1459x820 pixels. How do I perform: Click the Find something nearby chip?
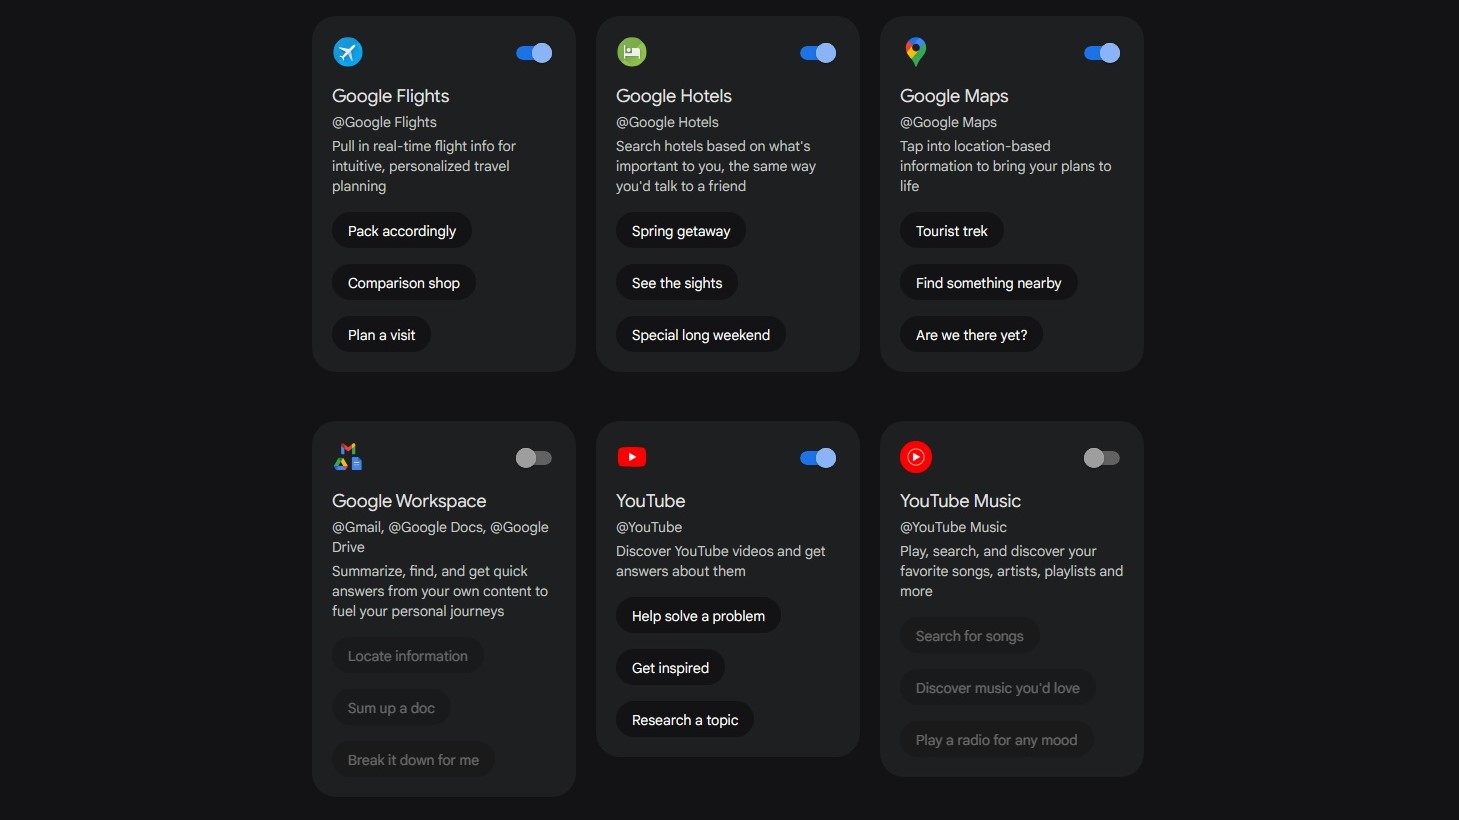[989, 283]
